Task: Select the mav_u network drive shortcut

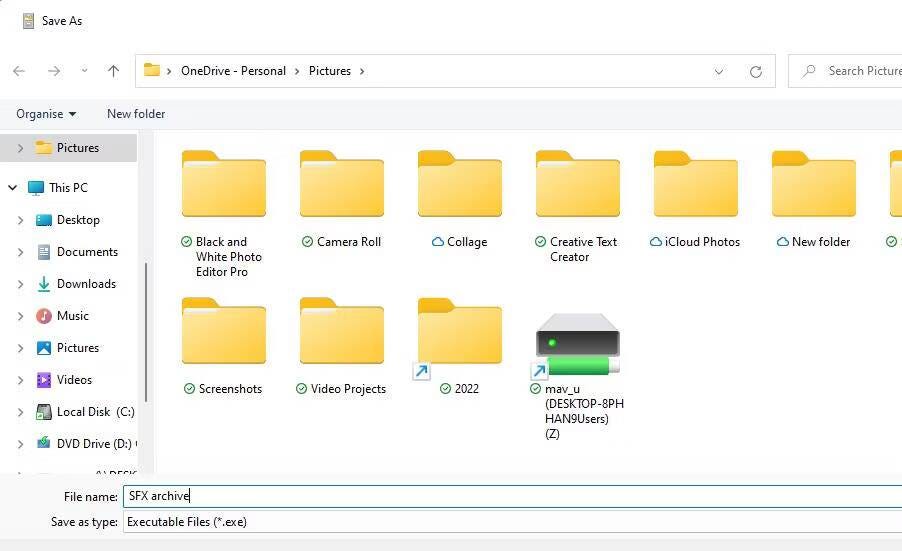Action: tap(578, 377)
